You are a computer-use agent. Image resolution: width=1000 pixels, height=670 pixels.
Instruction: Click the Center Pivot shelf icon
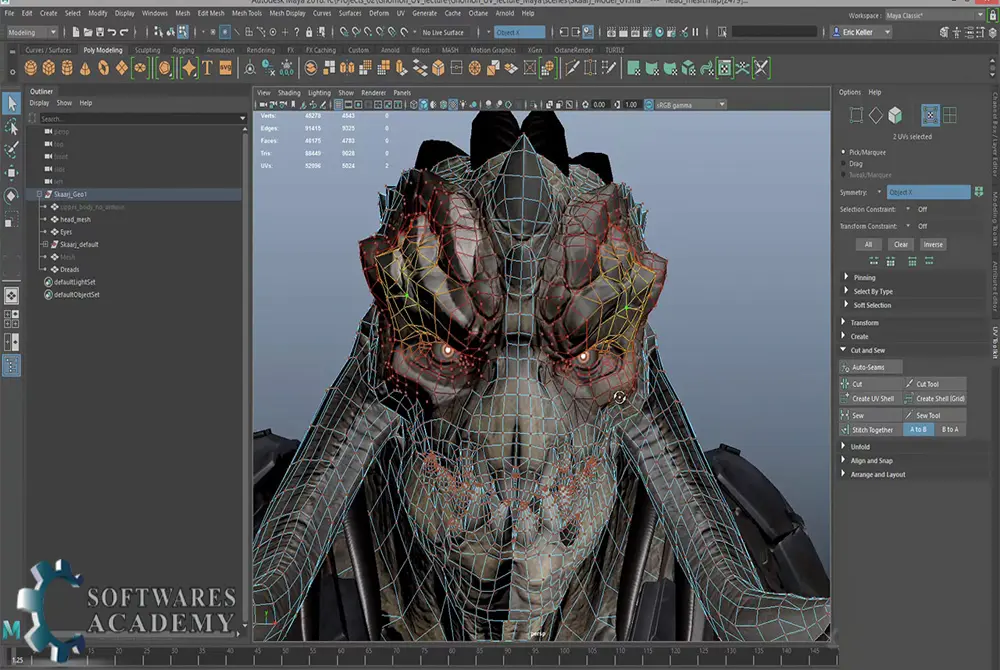(250, 68)
